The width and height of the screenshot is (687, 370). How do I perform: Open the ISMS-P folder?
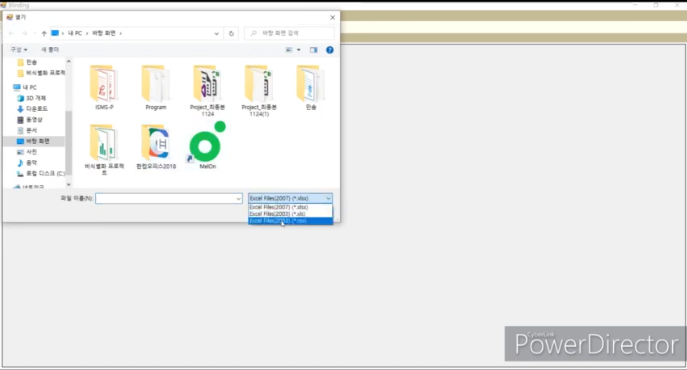tap(104, 87)
